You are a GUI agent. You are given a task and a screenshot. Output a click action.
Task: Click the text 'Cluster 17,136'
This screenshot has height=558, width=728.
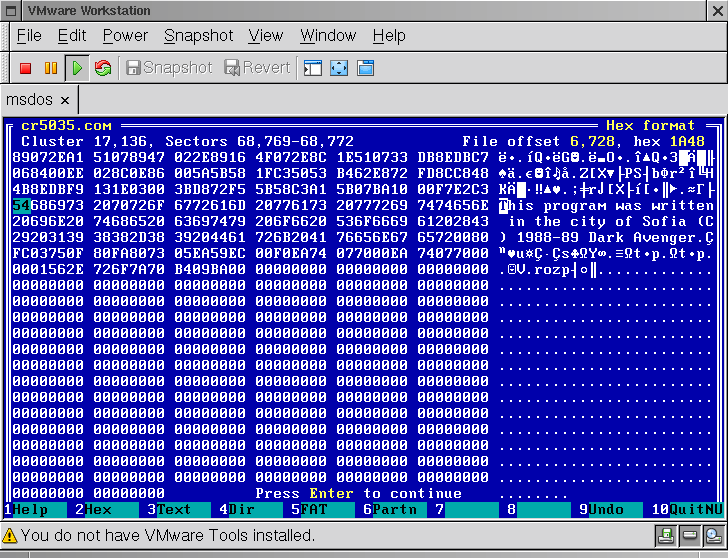(x=84, y=142)
